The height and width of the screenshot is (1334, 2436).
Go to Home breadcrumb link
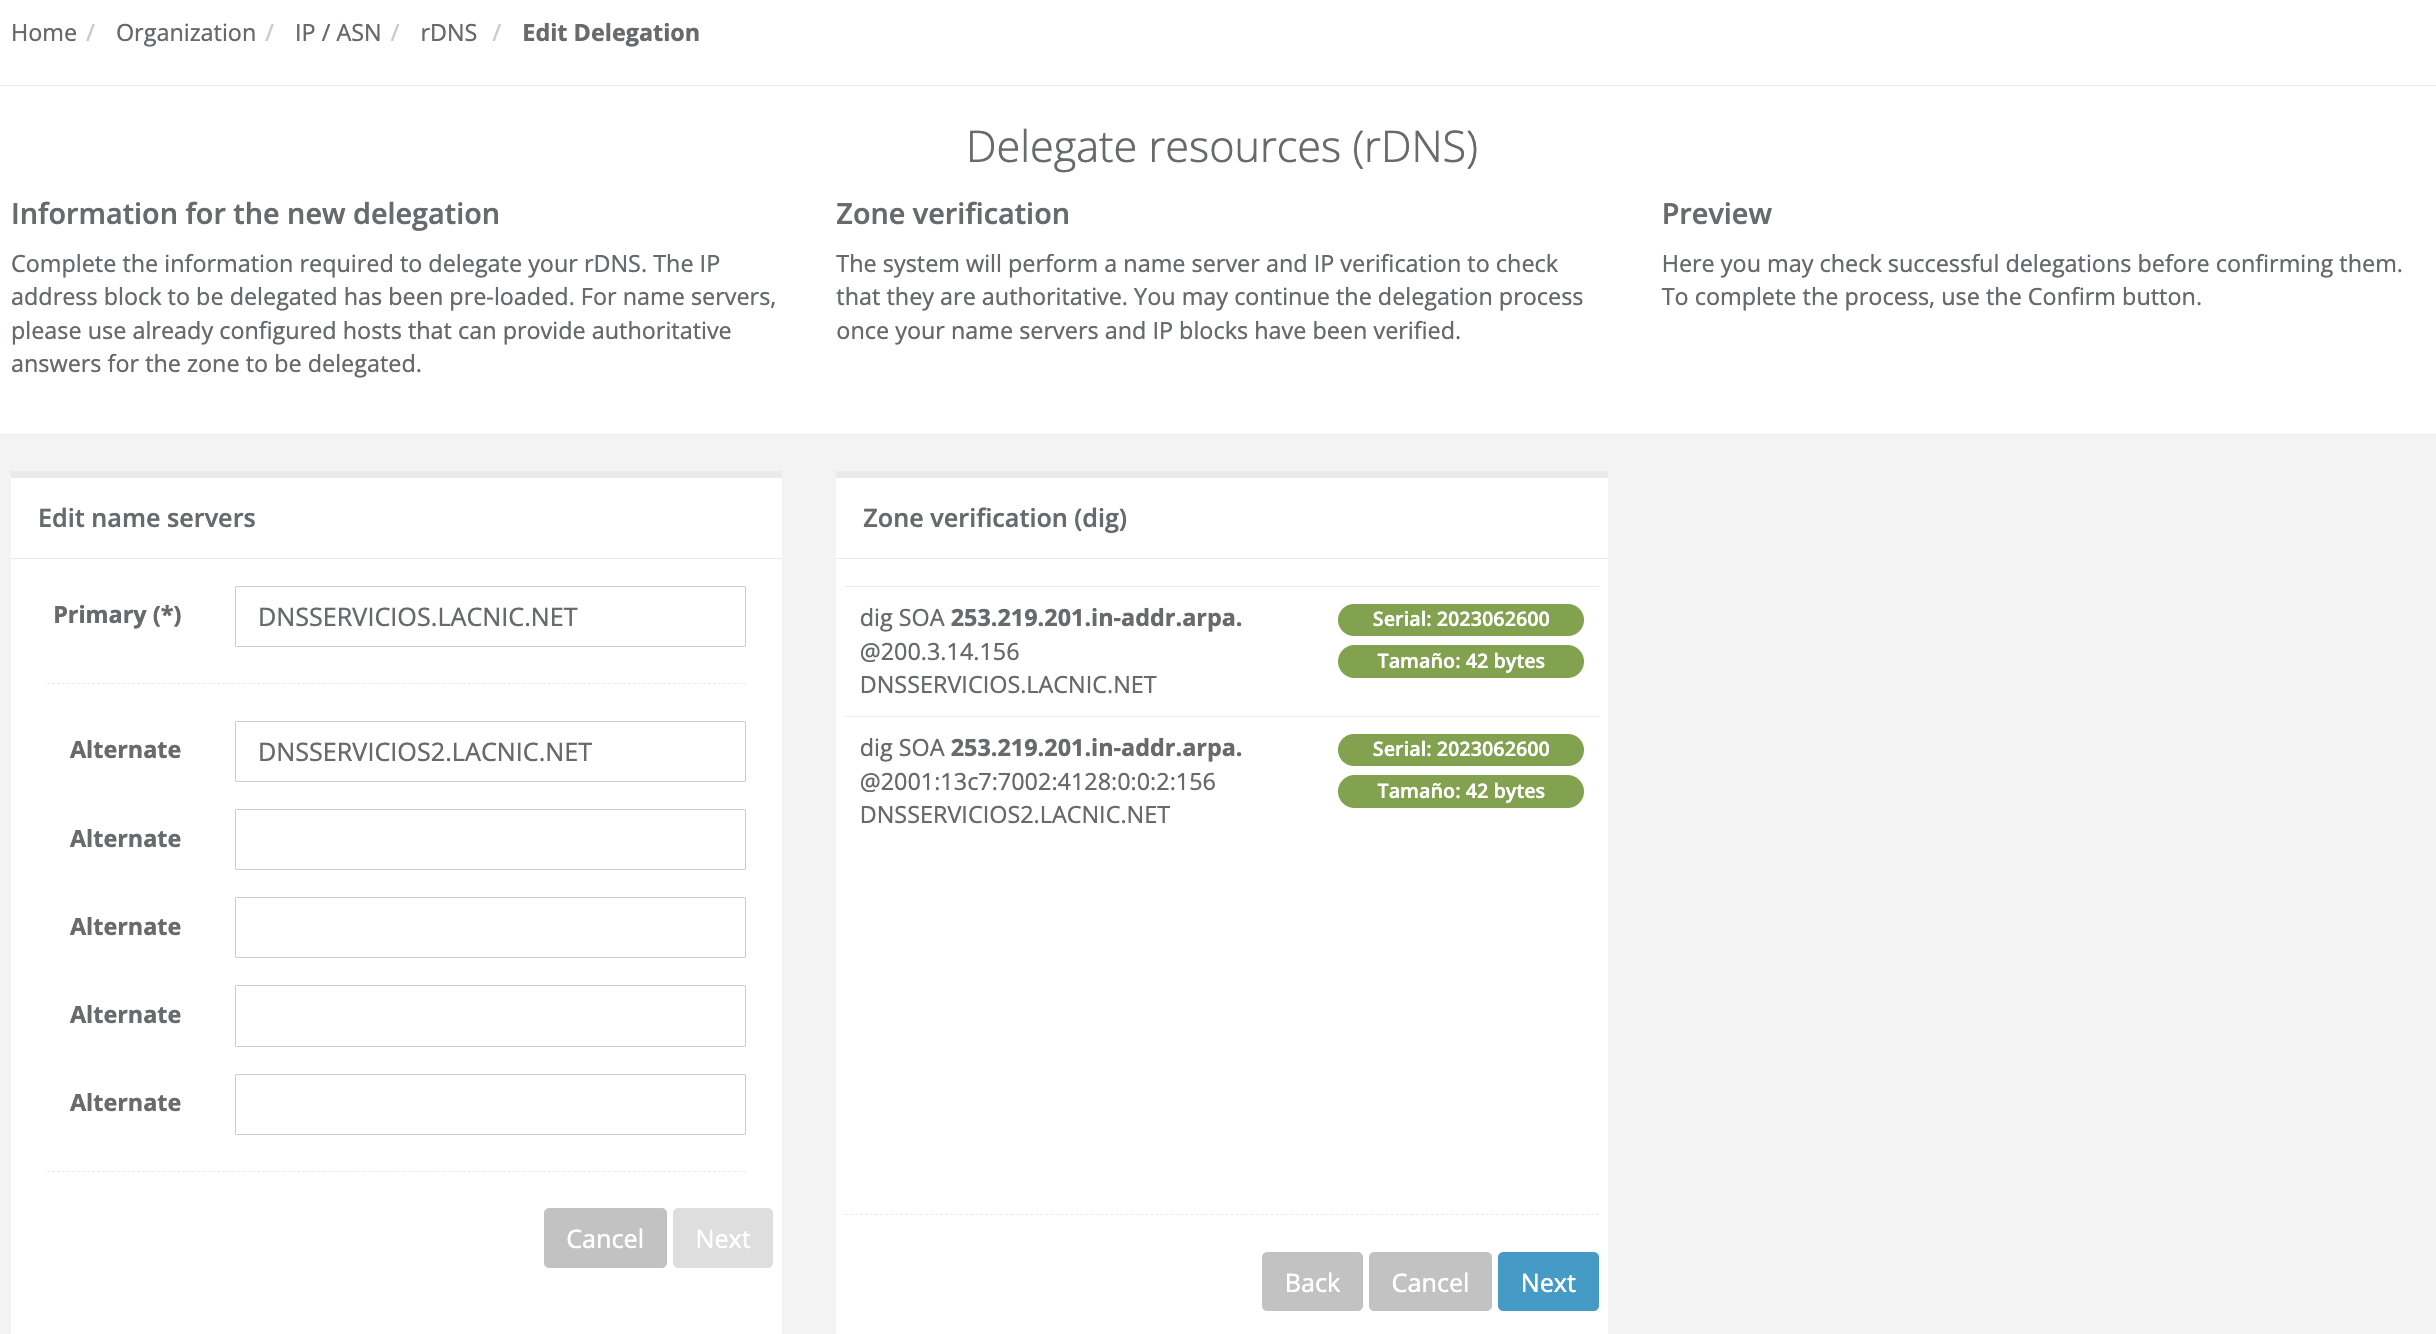pyautogui.click(x=44, y=33)
